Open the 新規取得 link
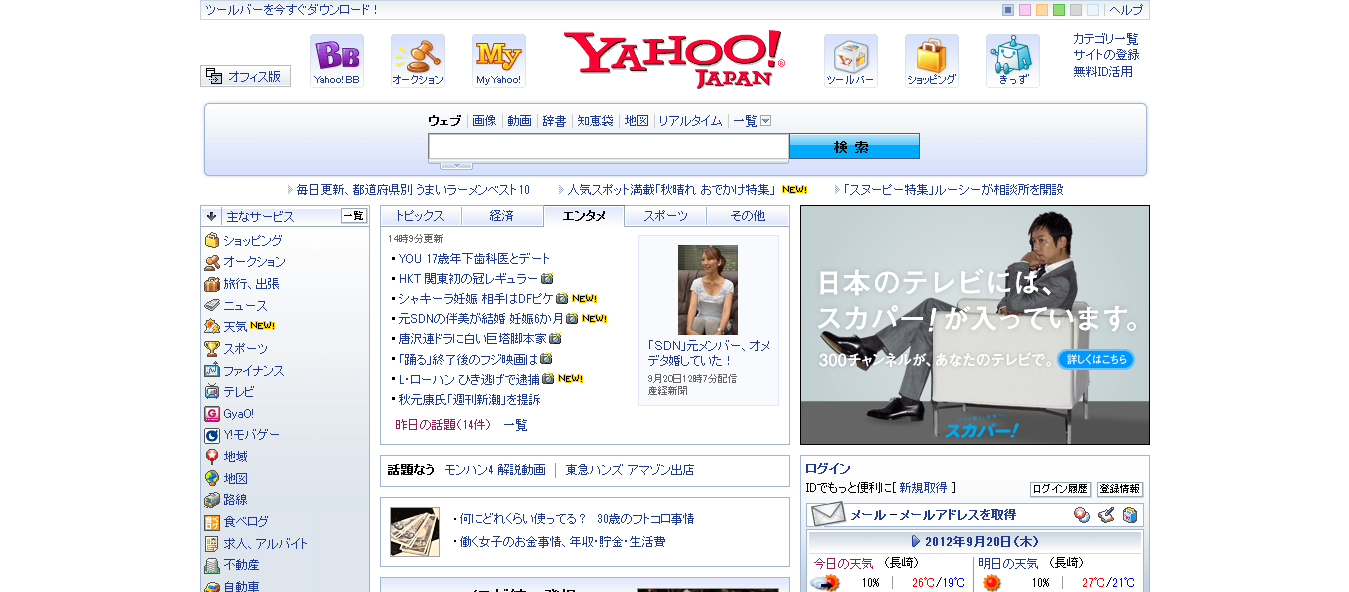 click(x=923, y=488)
